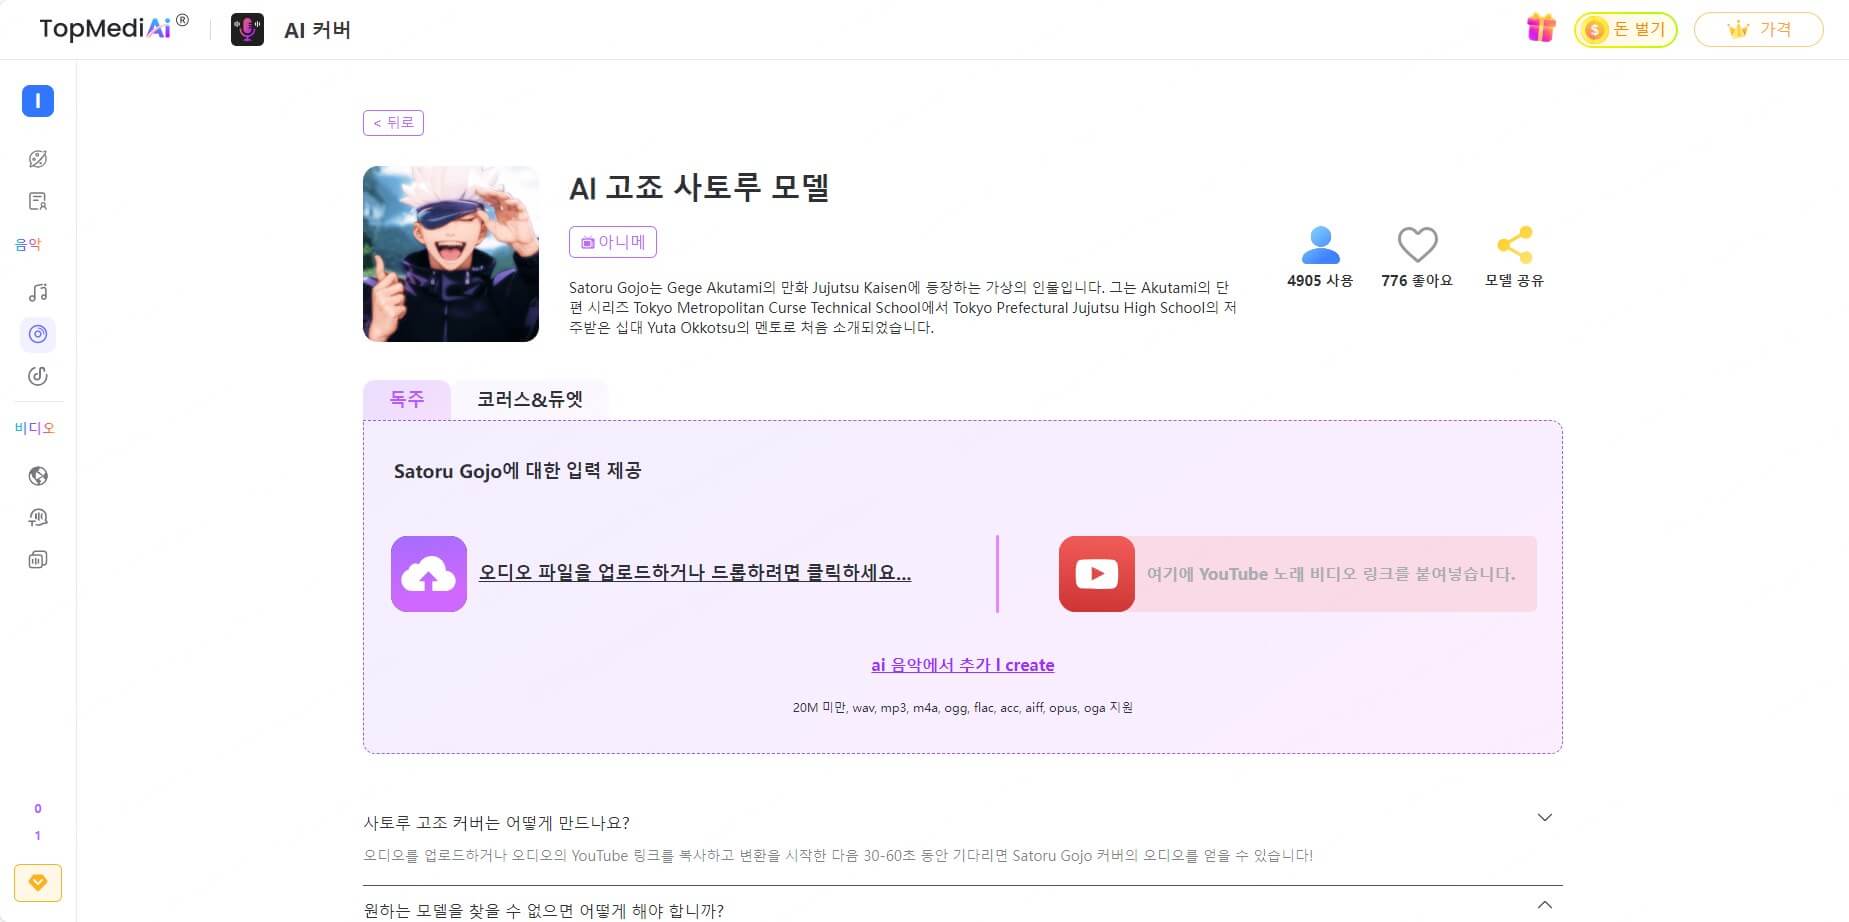Like the model with the heart icon

(x=1417, y=245)
